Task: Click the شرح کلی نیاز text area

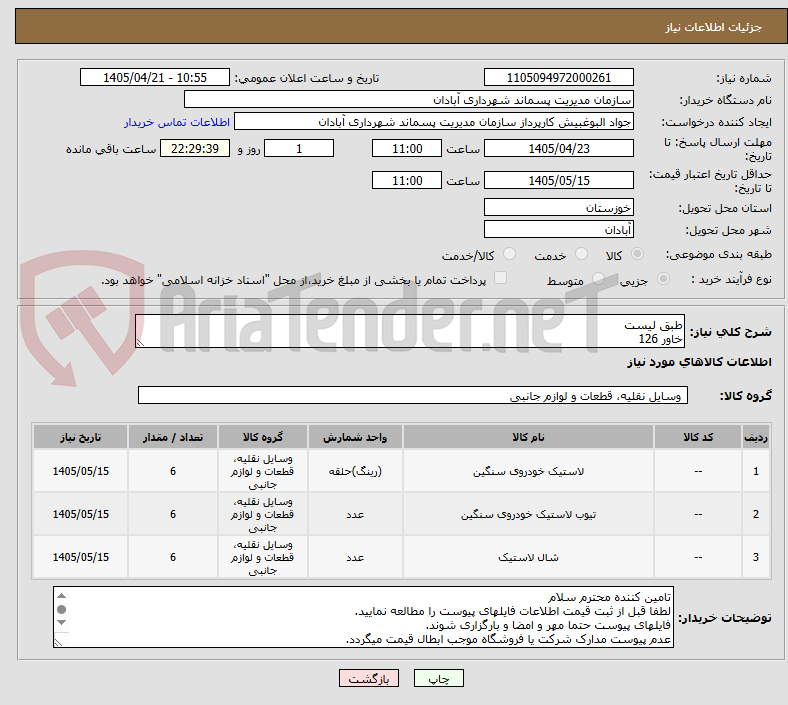Action: (410, 332)
